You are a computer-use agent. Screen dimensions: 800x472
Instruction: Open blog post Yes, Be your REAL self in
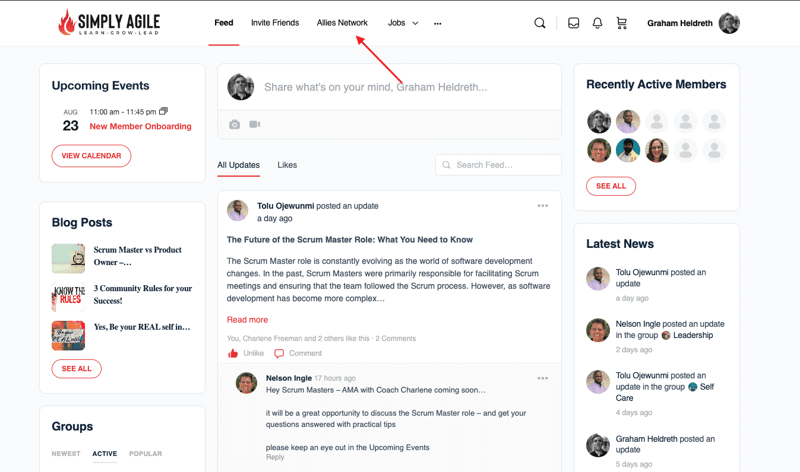tap(142, 327)
